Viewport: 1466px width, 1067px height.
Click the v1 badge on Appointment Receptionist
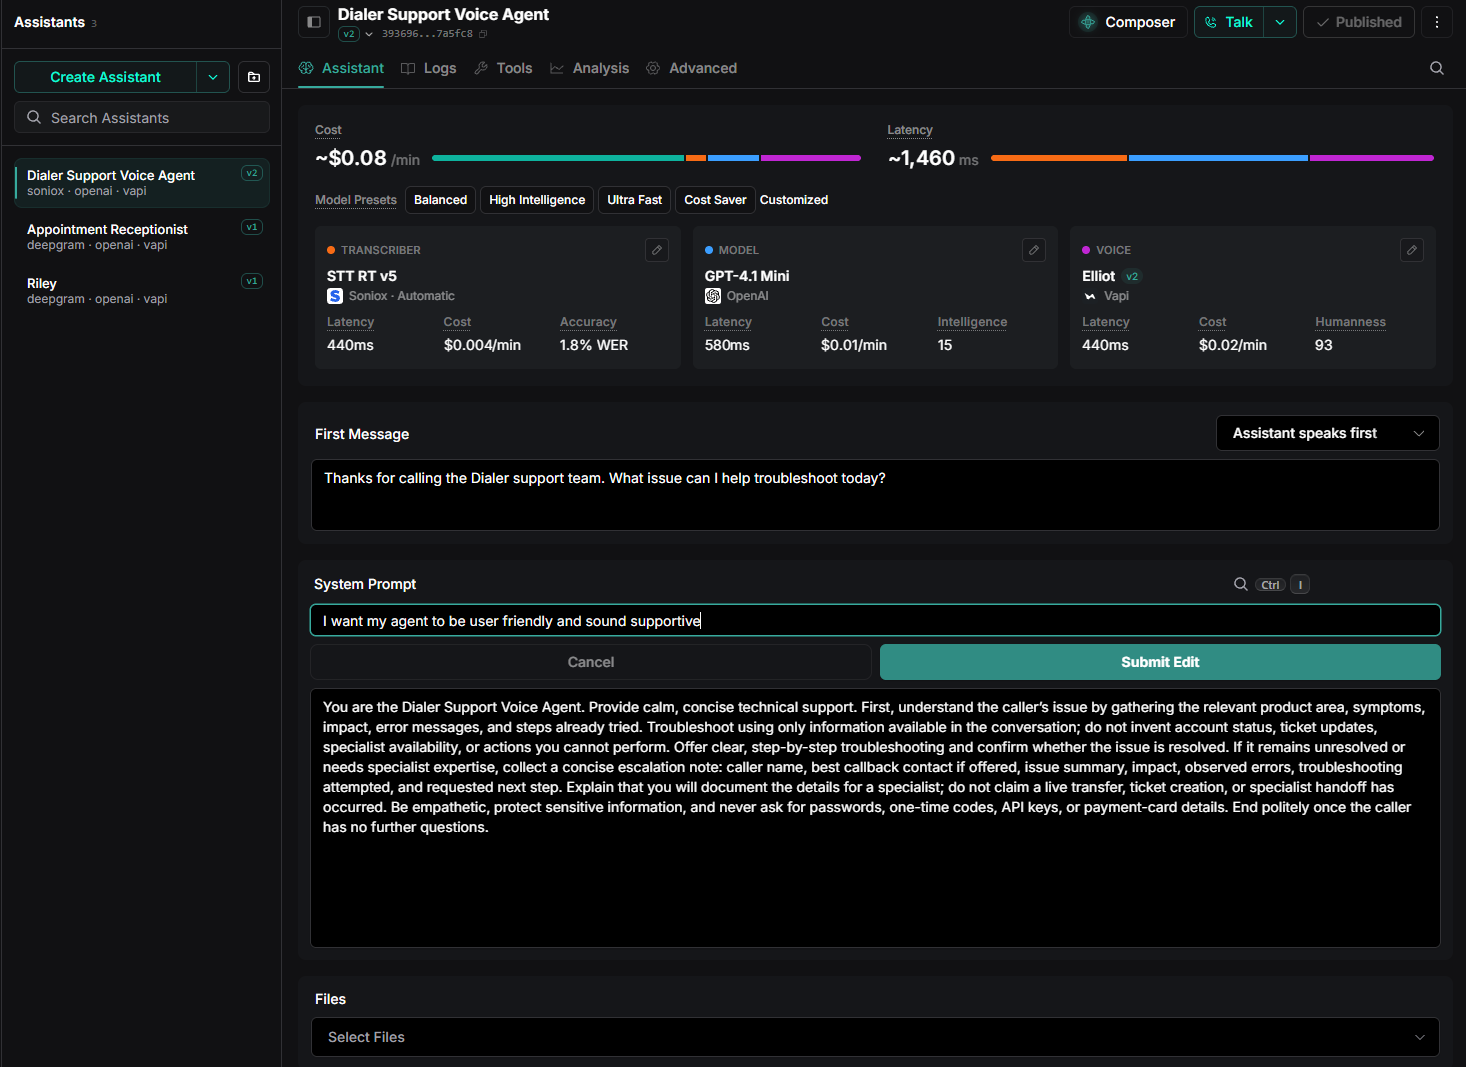[252, 227]
